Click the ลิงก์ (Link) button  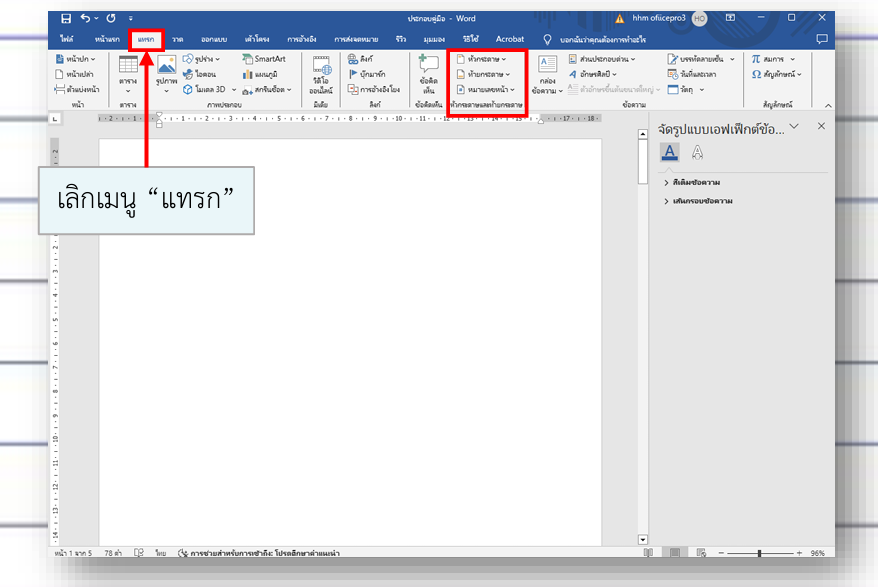coord(362,59)
